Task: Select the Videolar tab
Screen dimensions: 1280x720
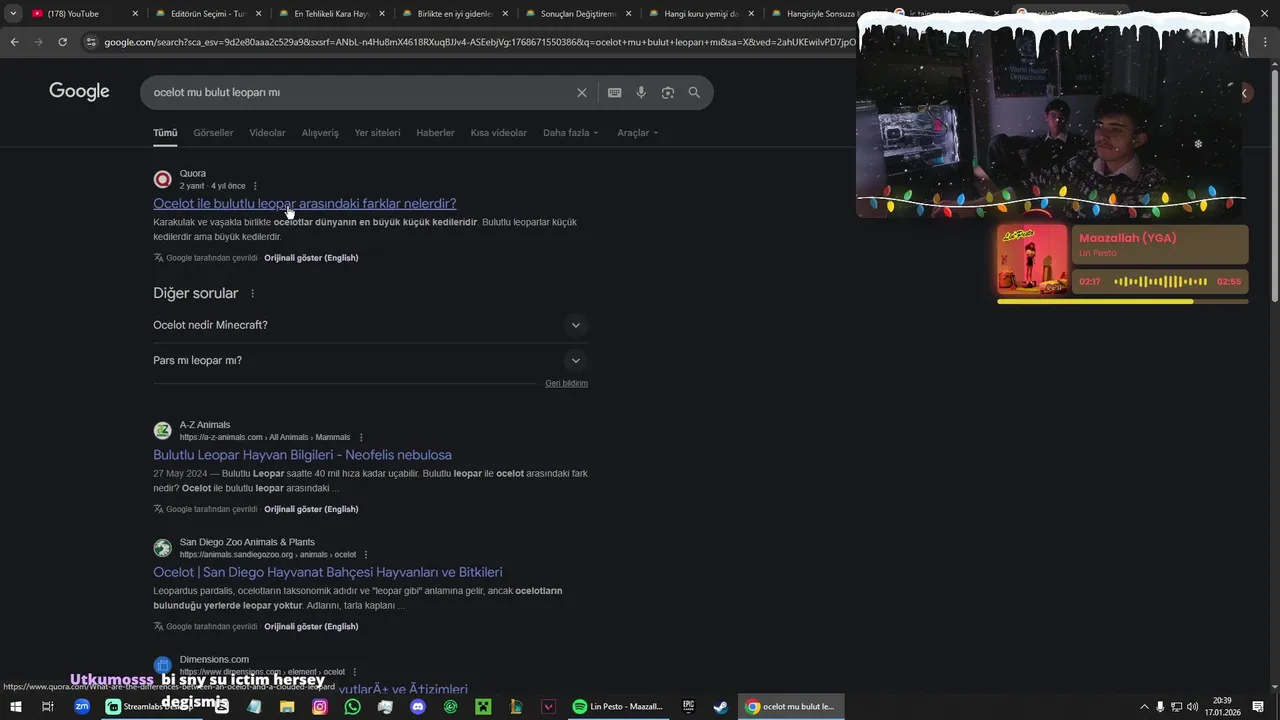Action: point(267,133)
